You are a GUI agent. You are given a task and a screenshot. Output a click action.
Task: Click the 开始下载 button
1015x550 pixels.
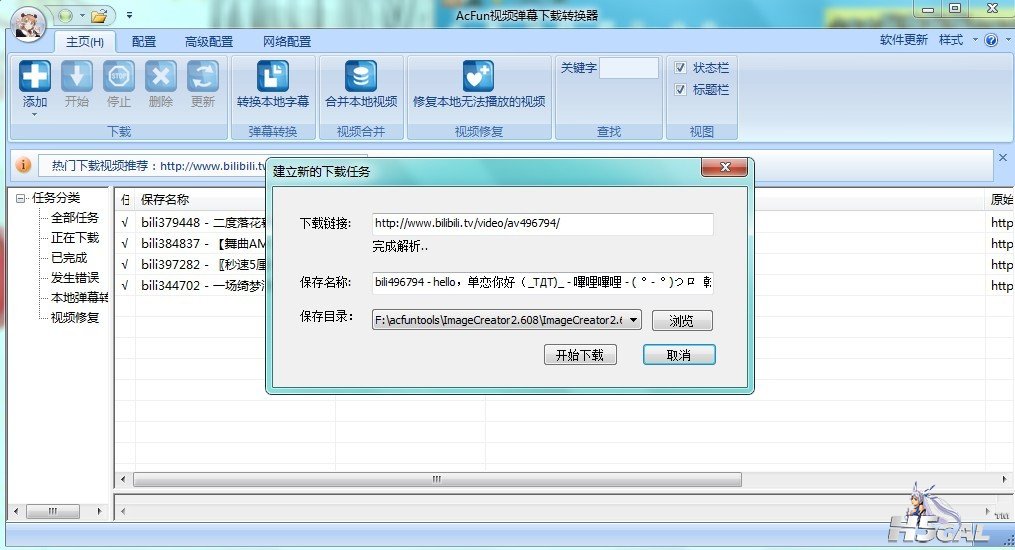click(x=580, y=355)
